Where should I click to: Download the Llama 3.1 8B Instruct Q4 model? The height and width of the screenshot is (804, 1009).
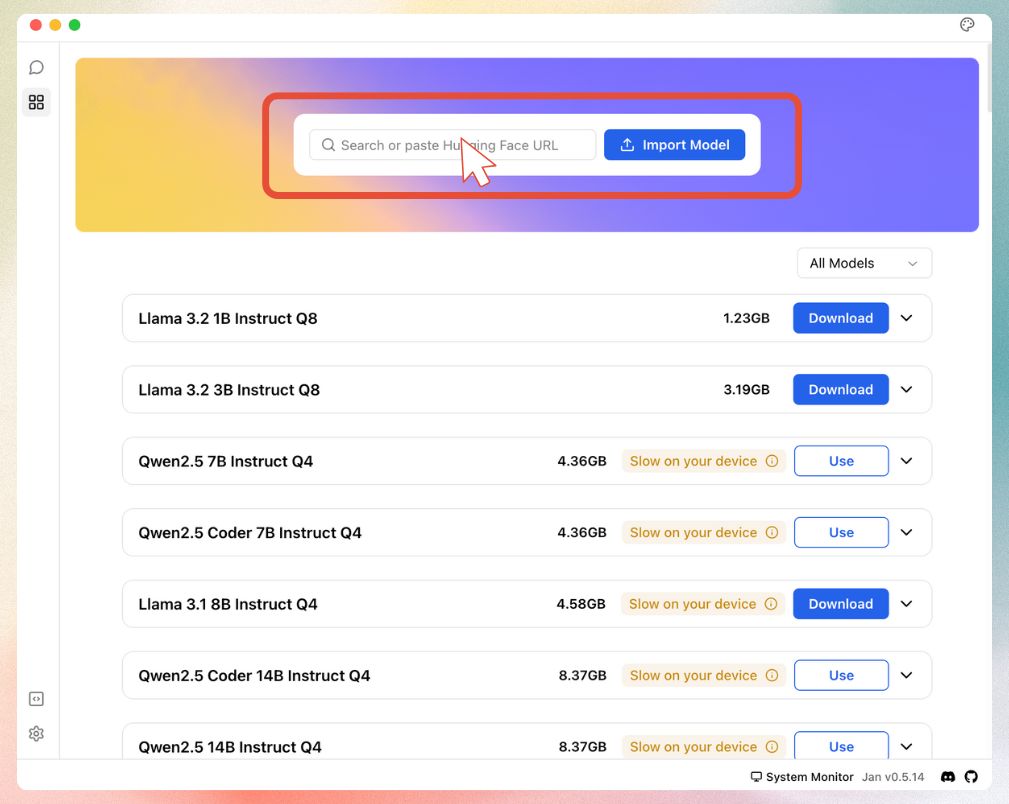(x=840, y=604)
